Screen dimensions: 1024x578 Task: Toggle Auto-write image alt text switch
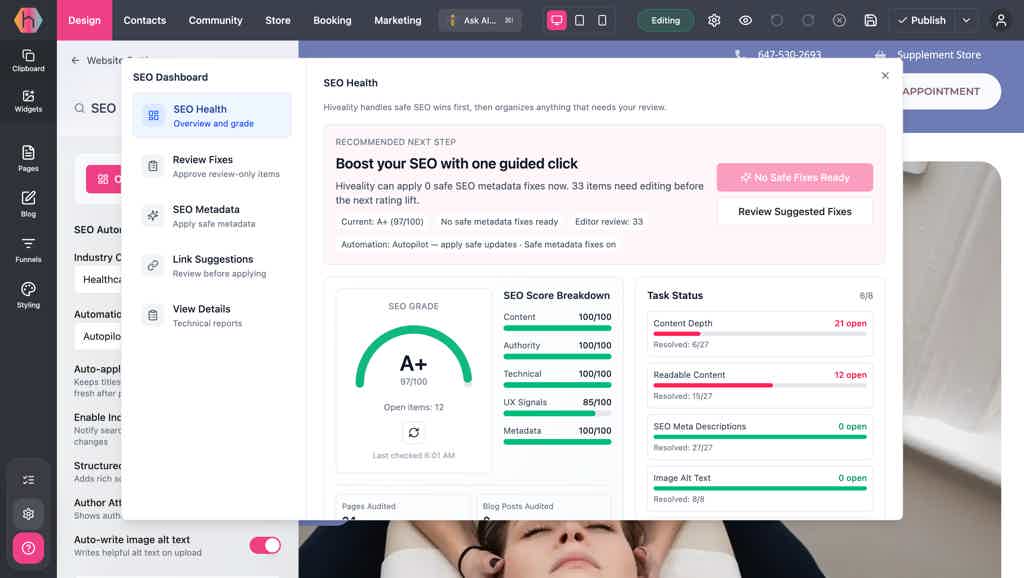265,545
